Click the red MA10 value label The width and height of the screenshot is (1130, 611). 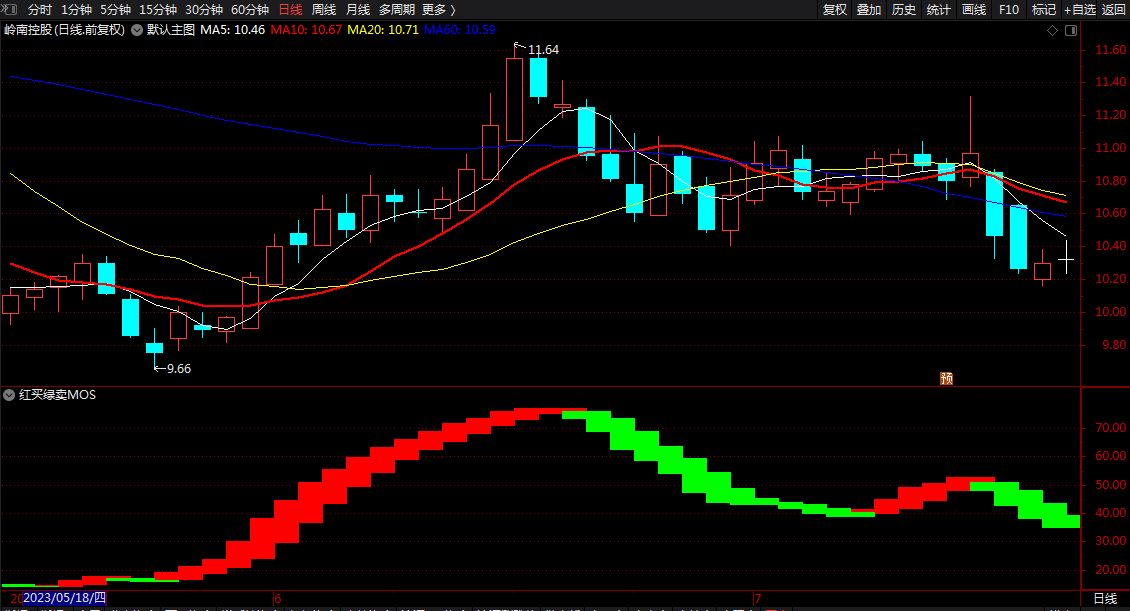pyautogui.click(x=306, y=30)
